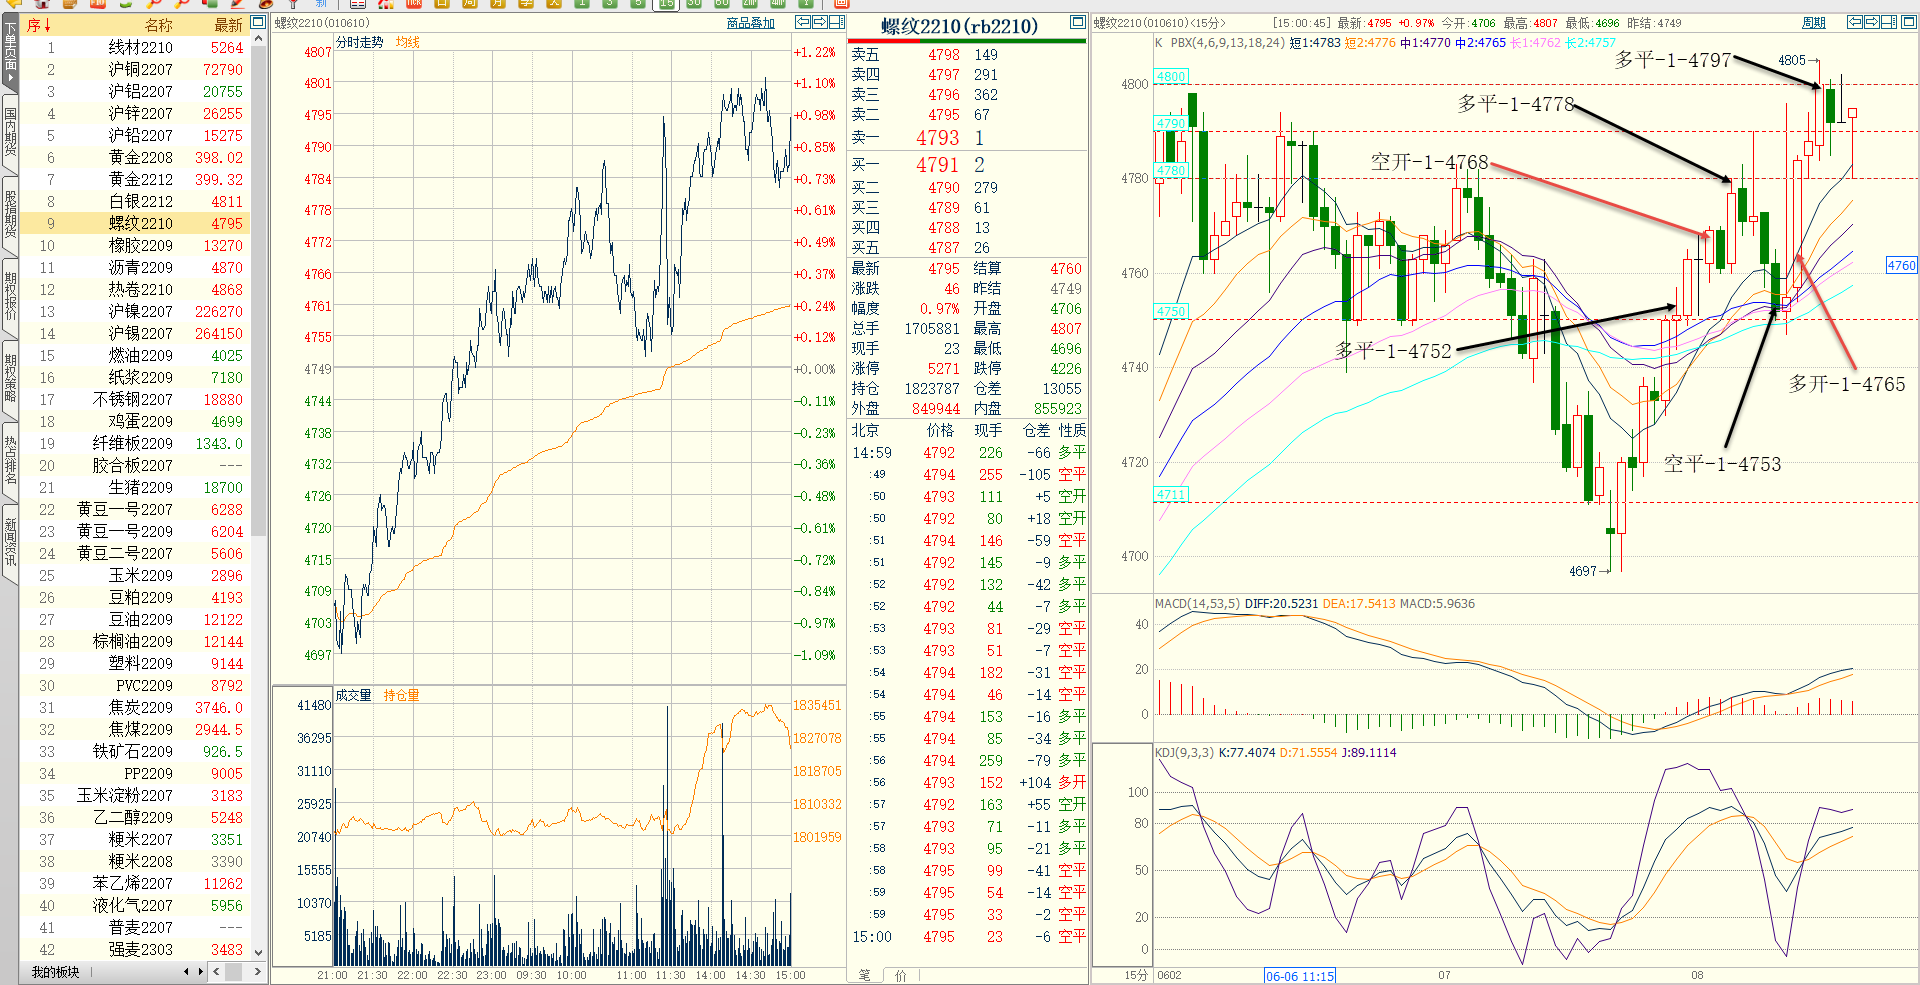
Task: Maximize the 15-minute K-line chart panel
Action: click(1907, 22)
